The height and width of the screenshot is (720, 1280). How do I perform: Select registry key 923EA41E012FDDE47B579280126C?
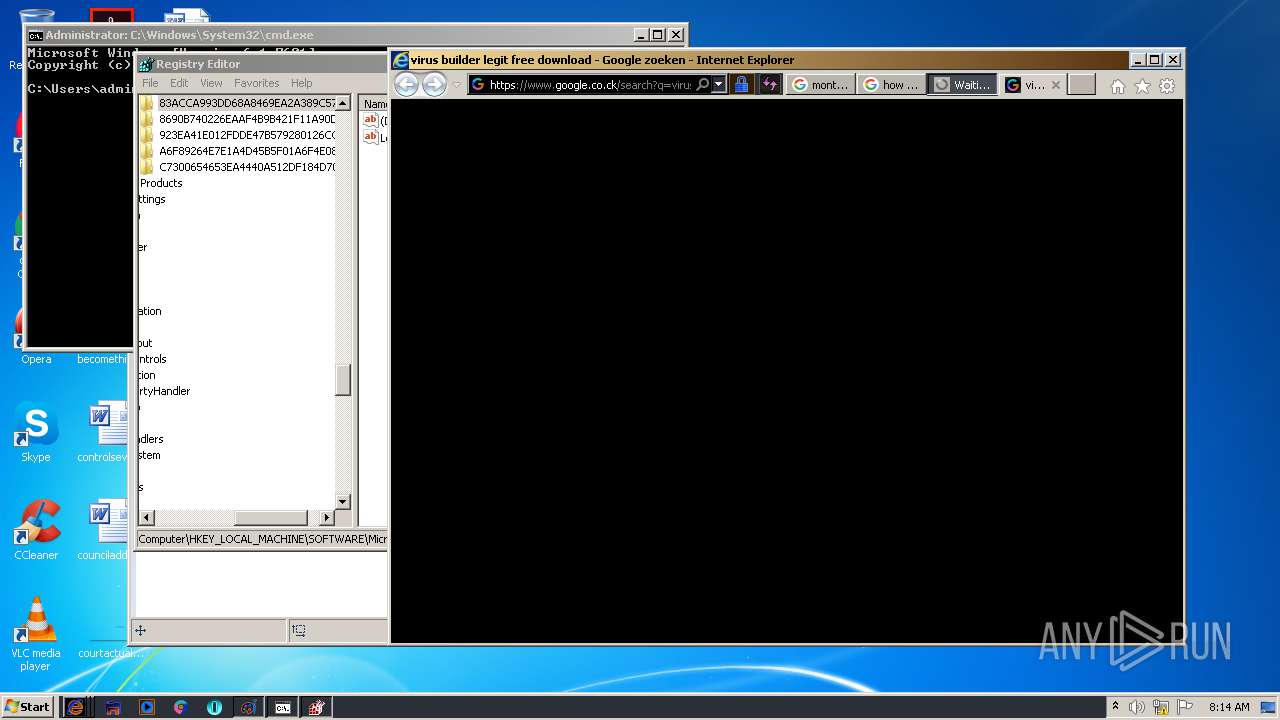point(247,135)
